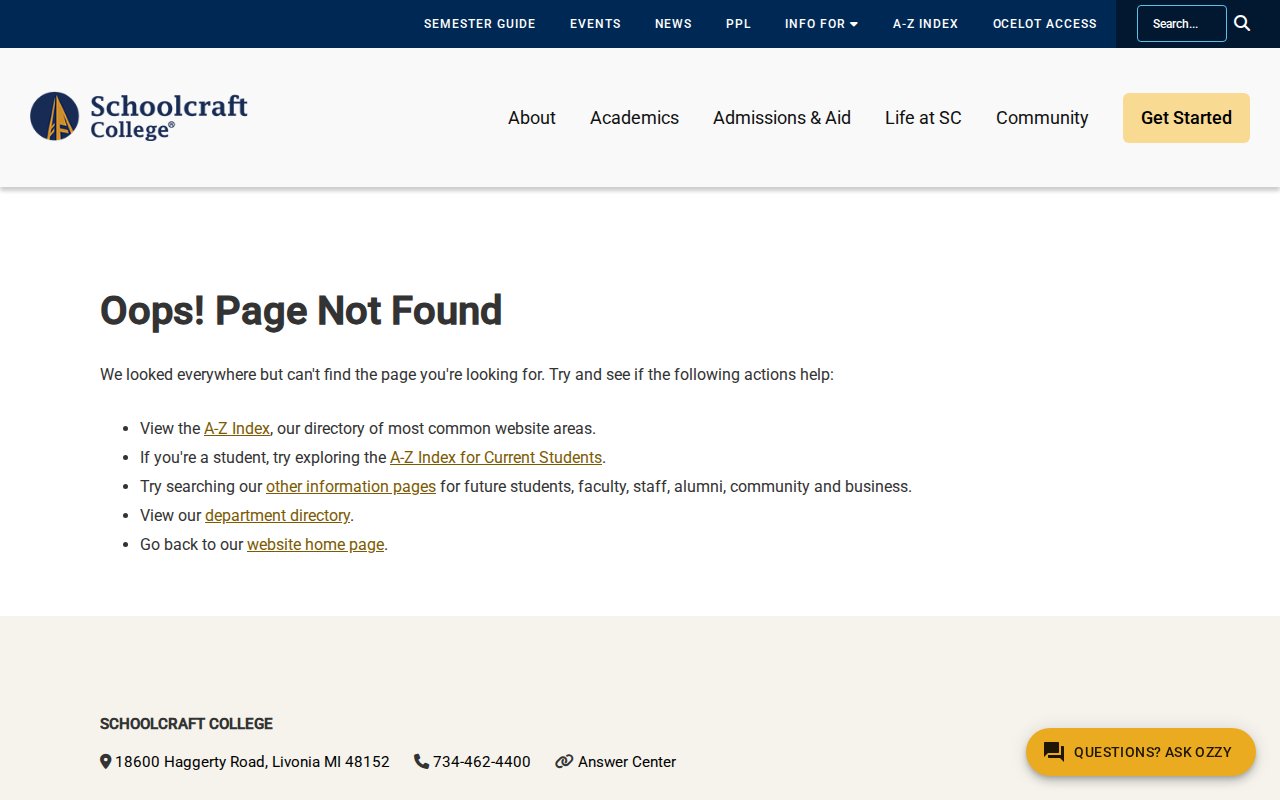Screen dimensions: 1280x800
Task: Open the Admissions & Aid menu
Action: pos(781,118)
